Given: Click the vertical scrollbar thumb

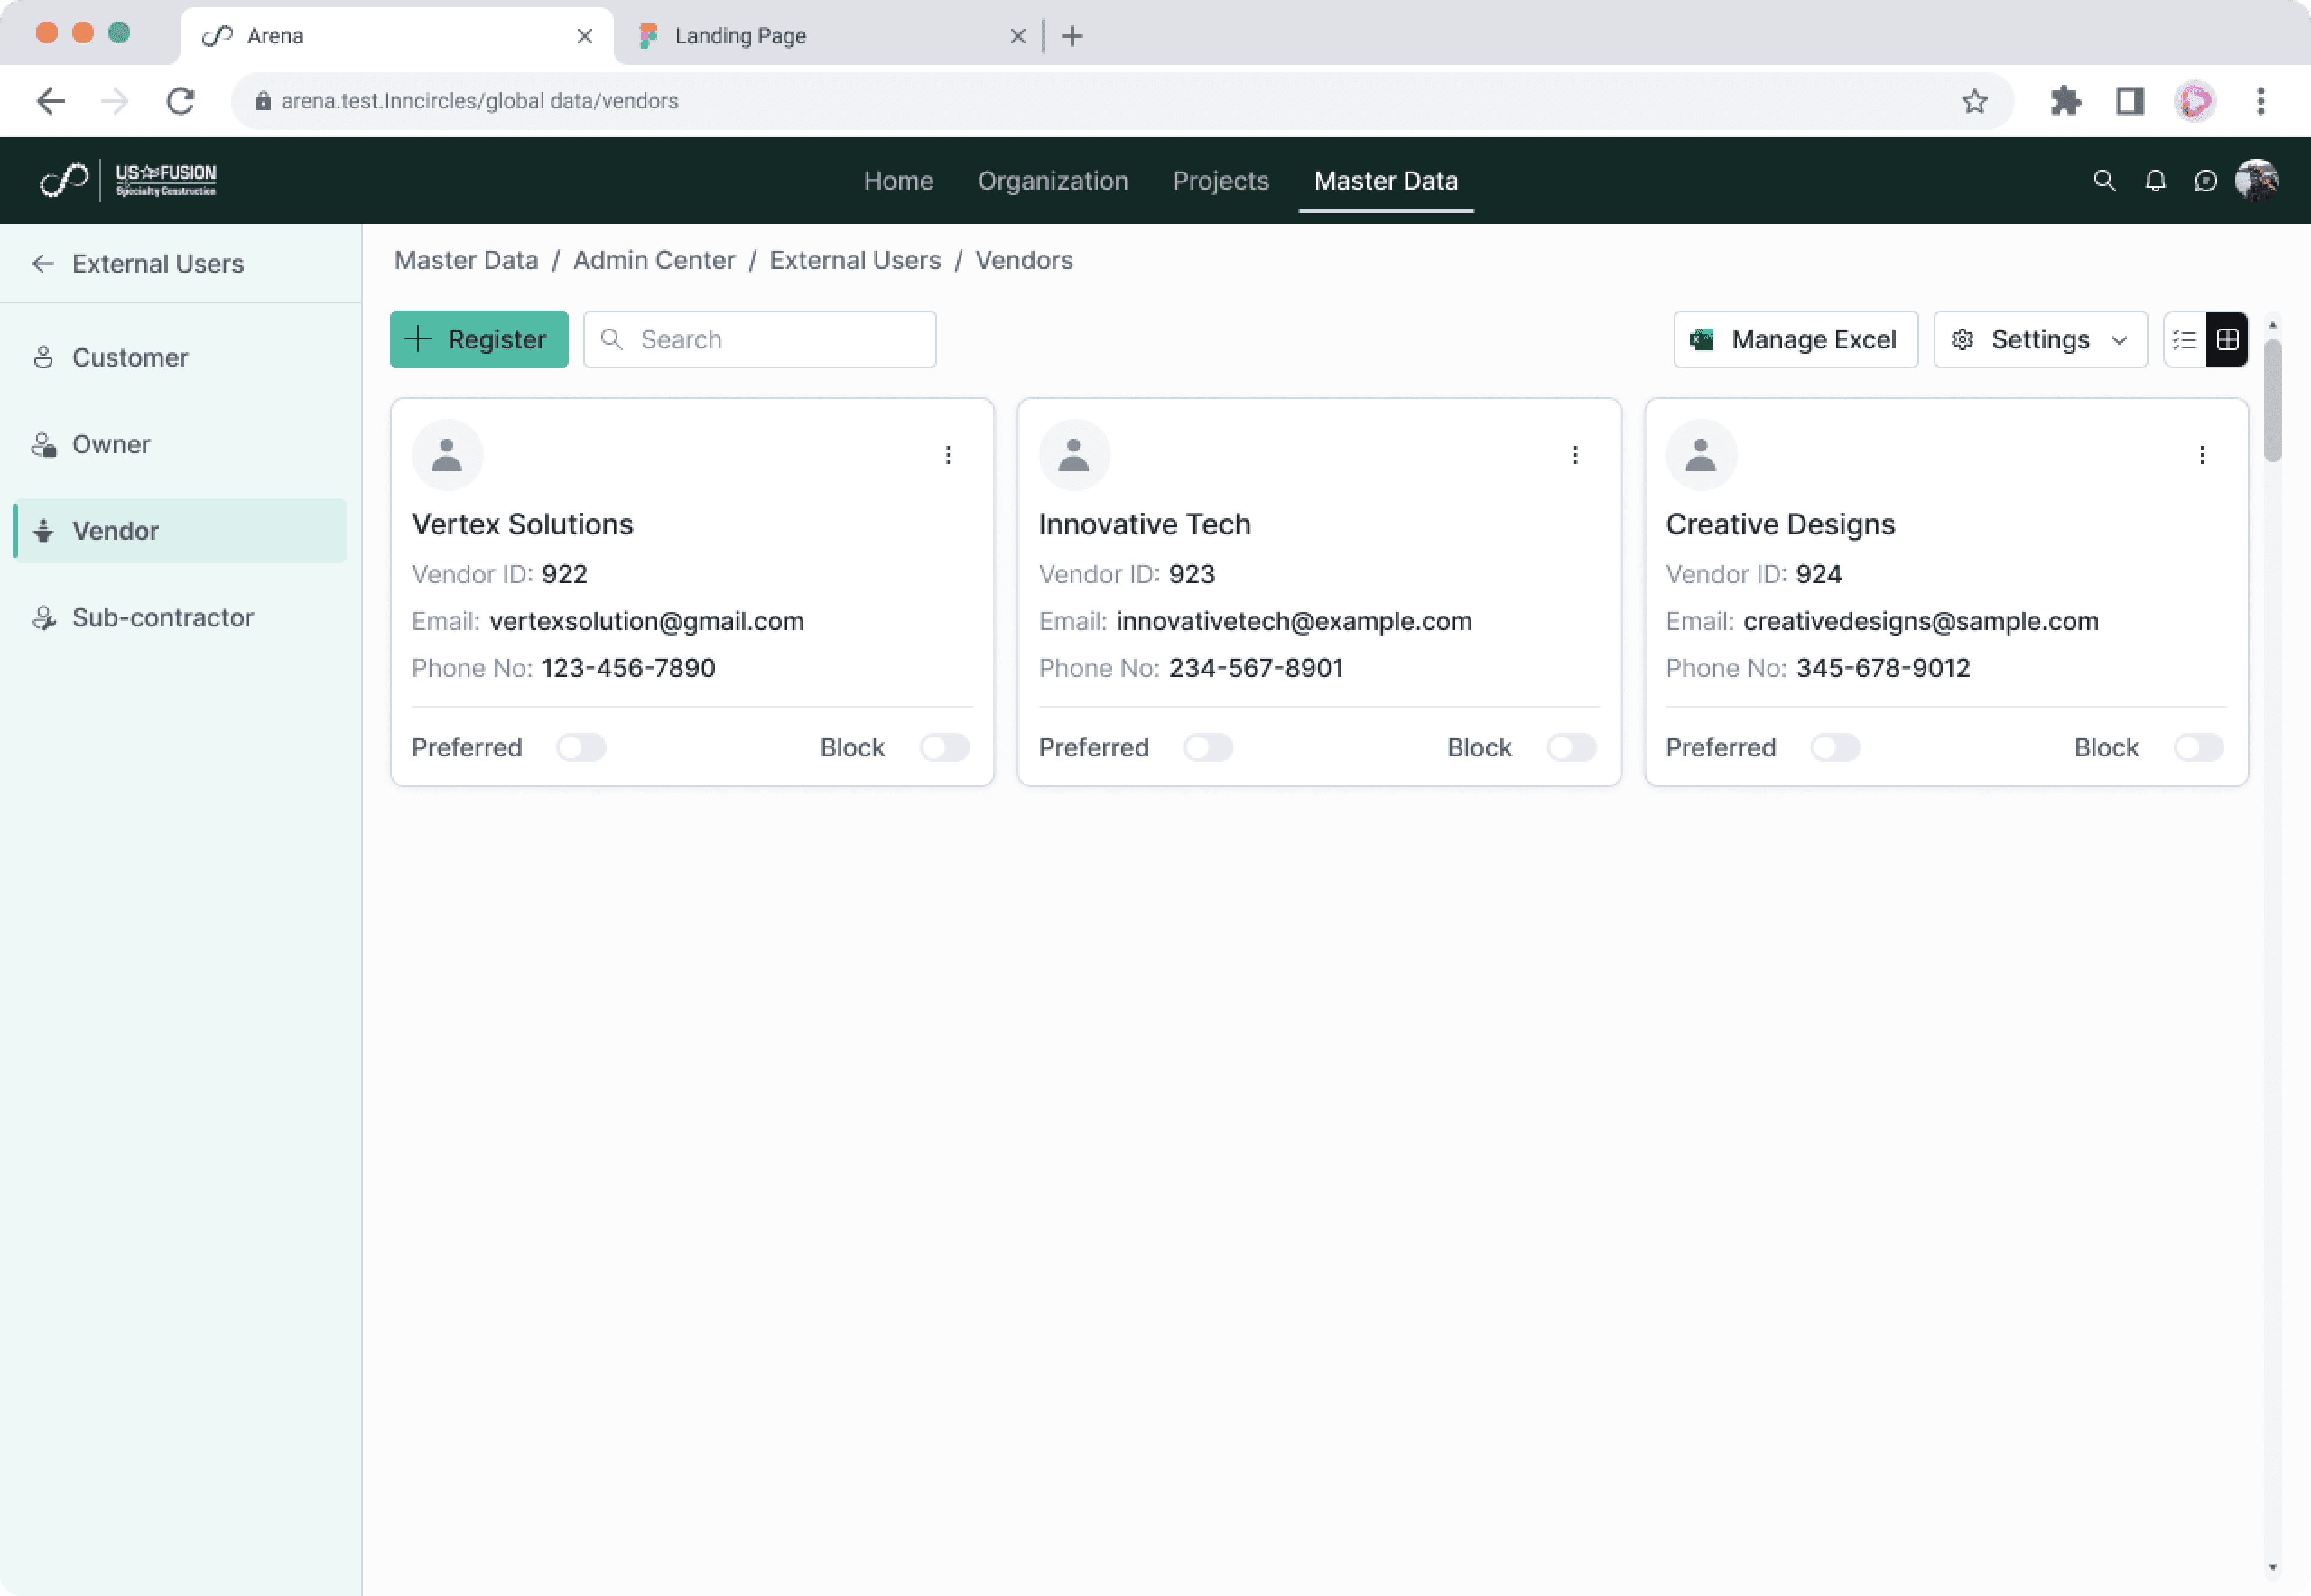Looking at the screenshot, I should 2273,400.
